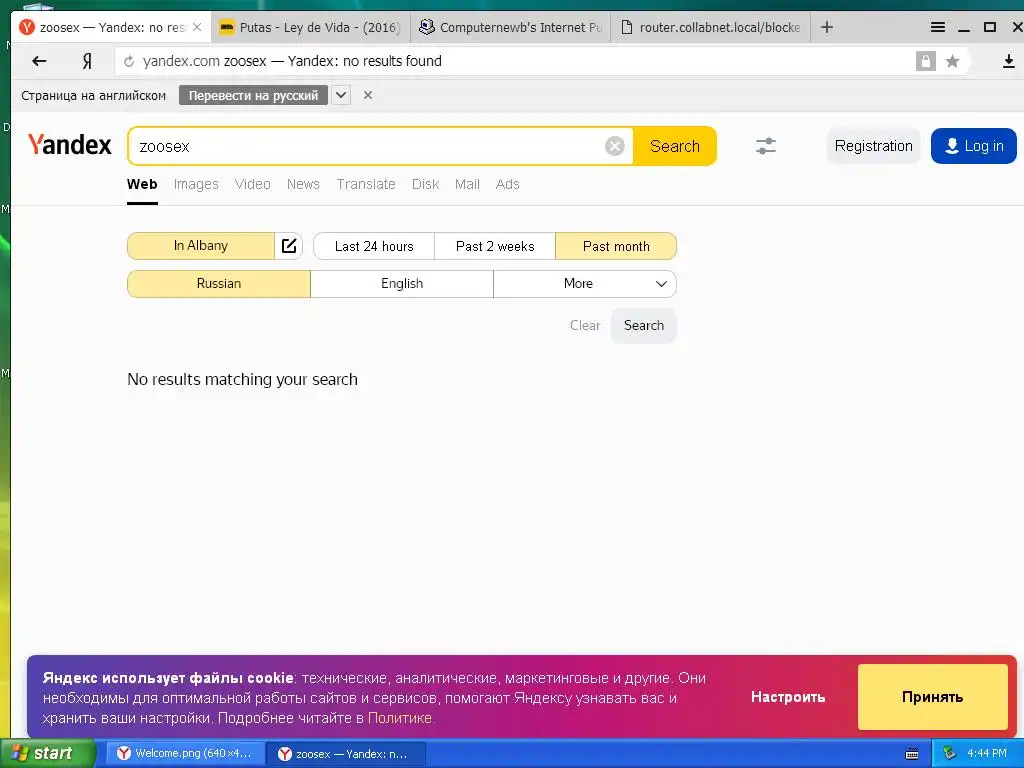Select the Last 24 hours filter
1024x768 pixels.
click(x=374, y=246)
